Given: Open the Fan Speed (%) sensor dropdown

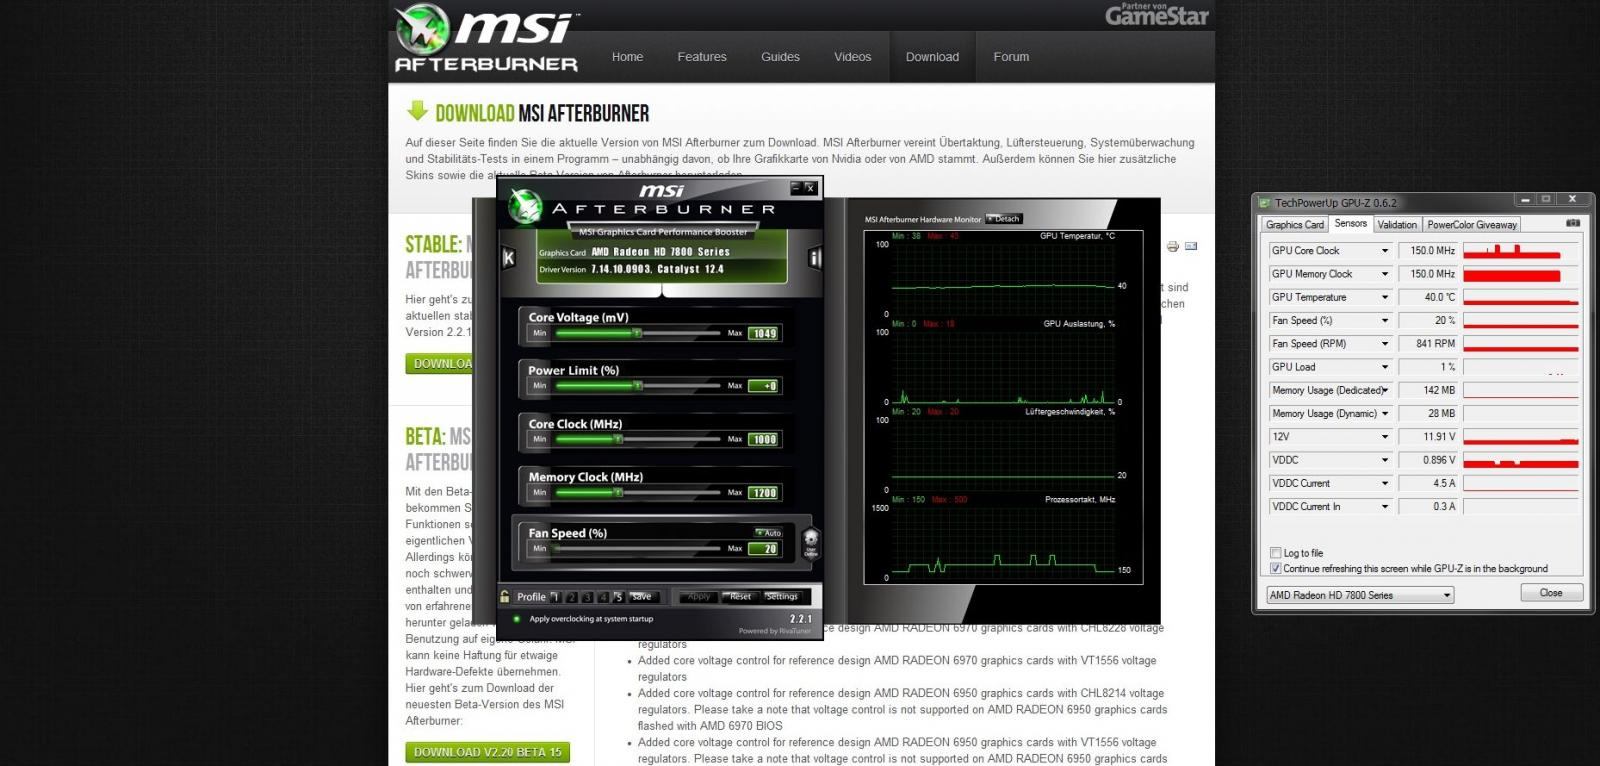Looking at the screenshot, I should coord(1385,321).
